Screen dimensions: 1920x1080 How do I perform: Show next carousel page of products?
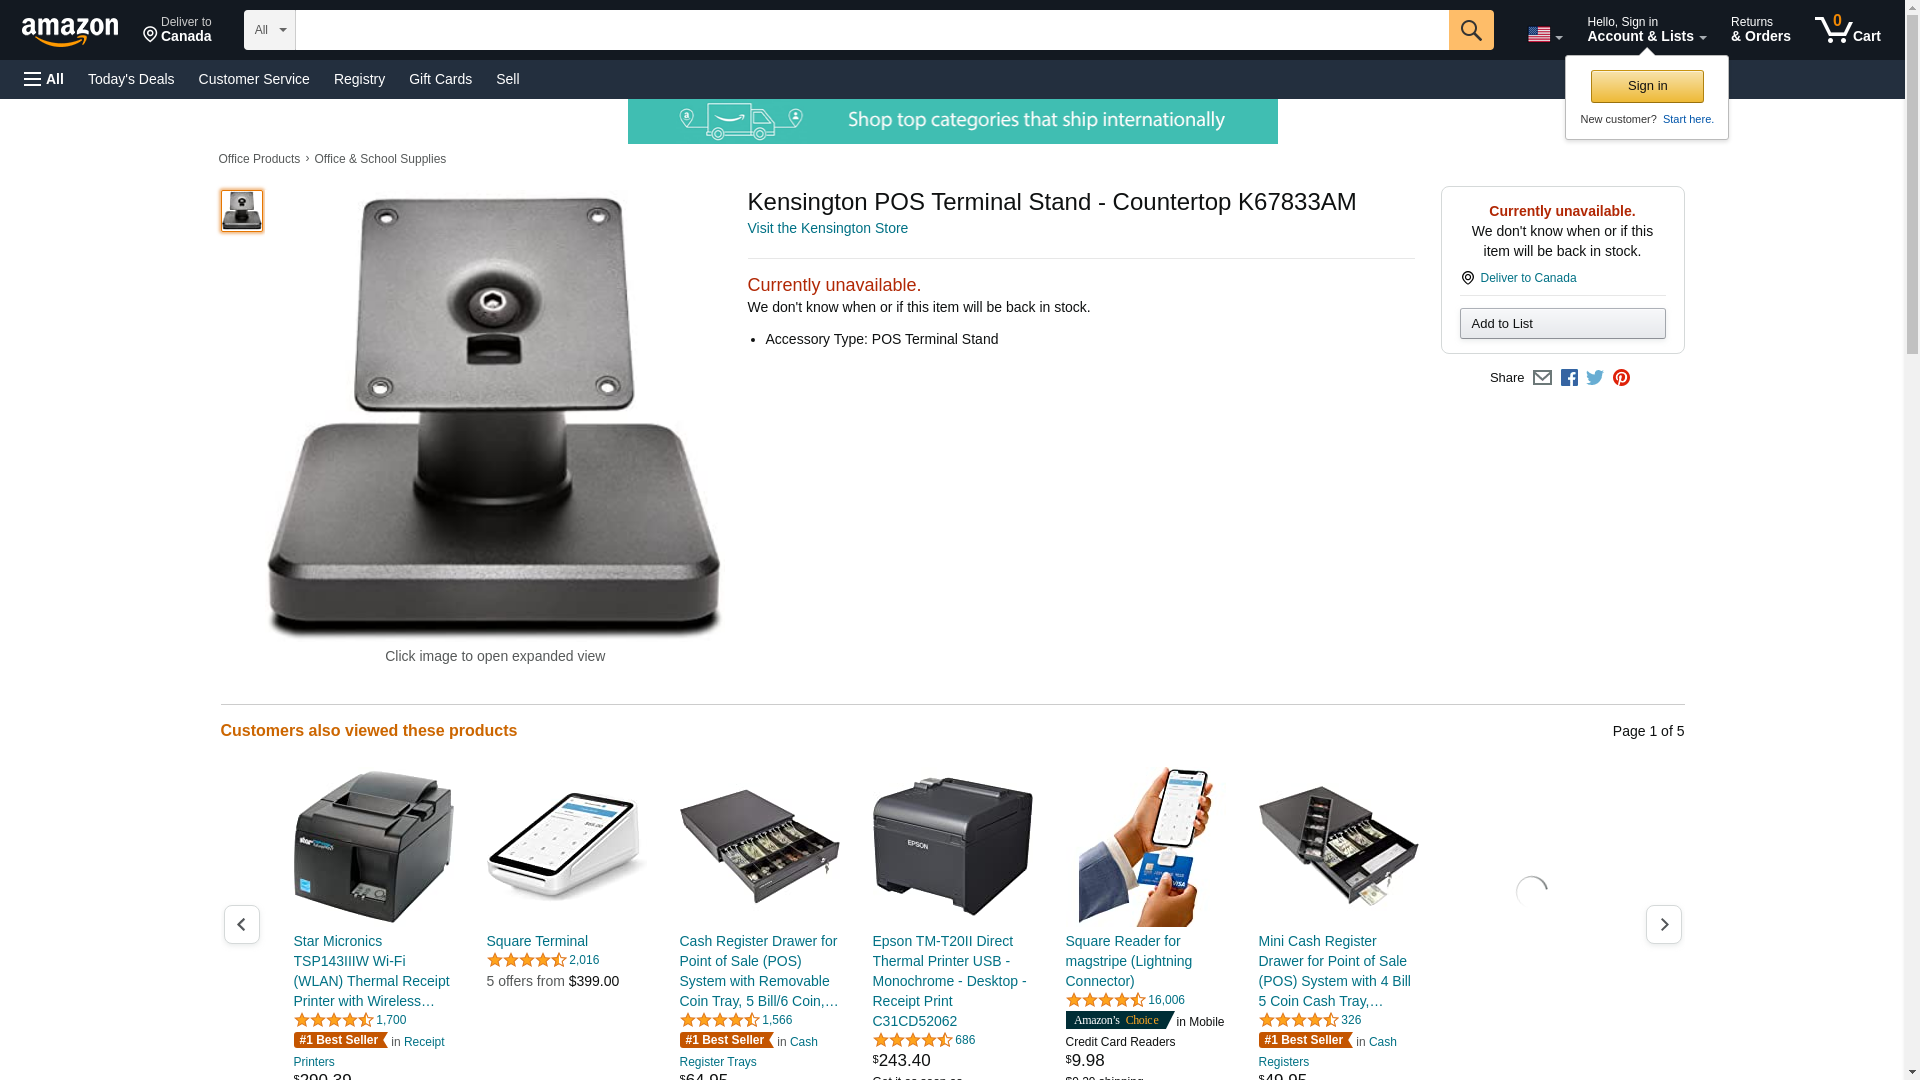click(1663, 924)
